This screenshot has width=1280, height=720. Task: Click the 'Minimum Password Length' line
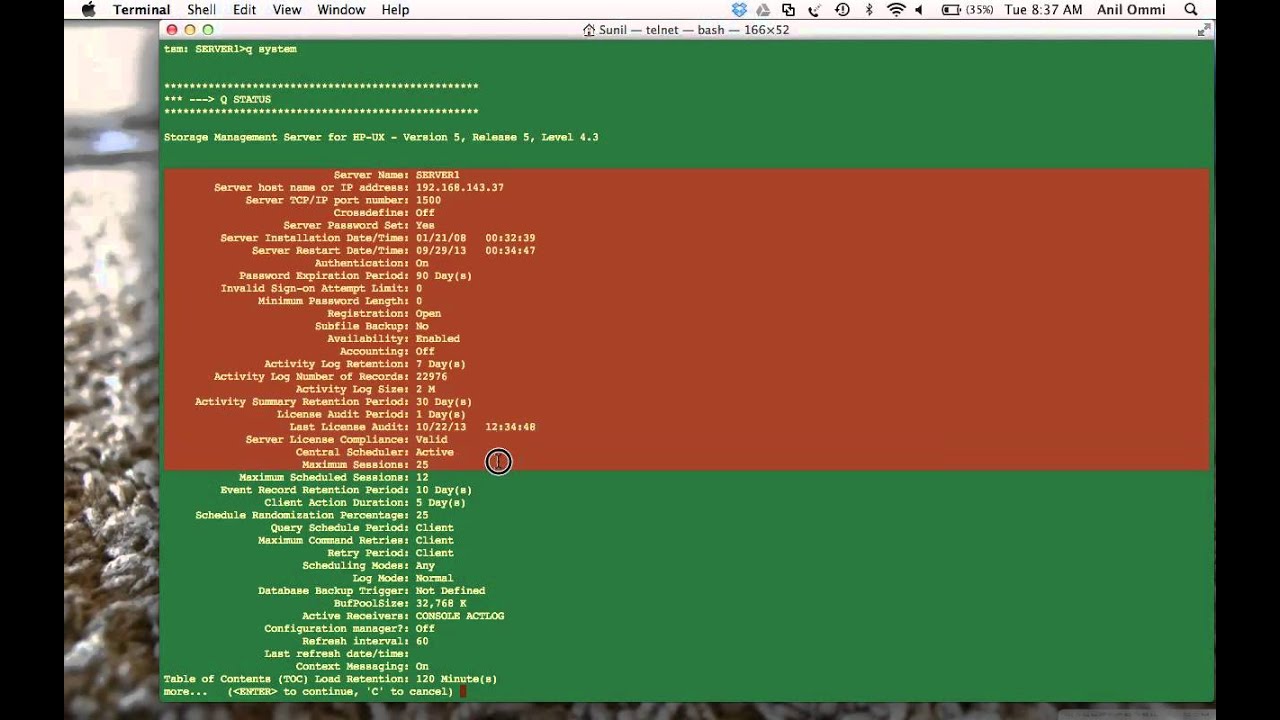tap(340, 301)
